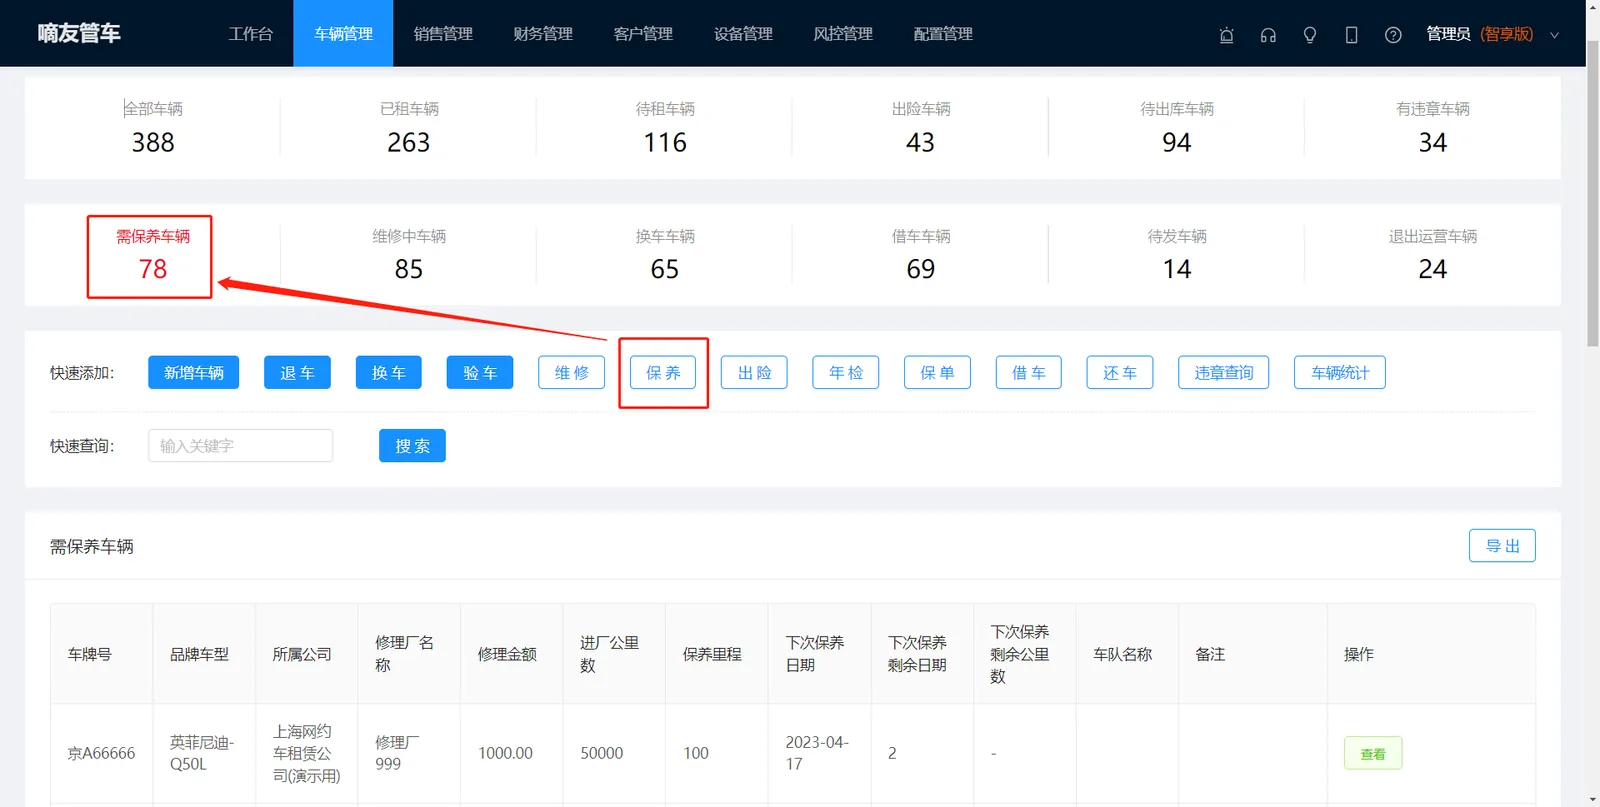Screen dimensions: 1600x807
Task: Select the 待租车辆 116 statistic
Action: coord(665,128)
